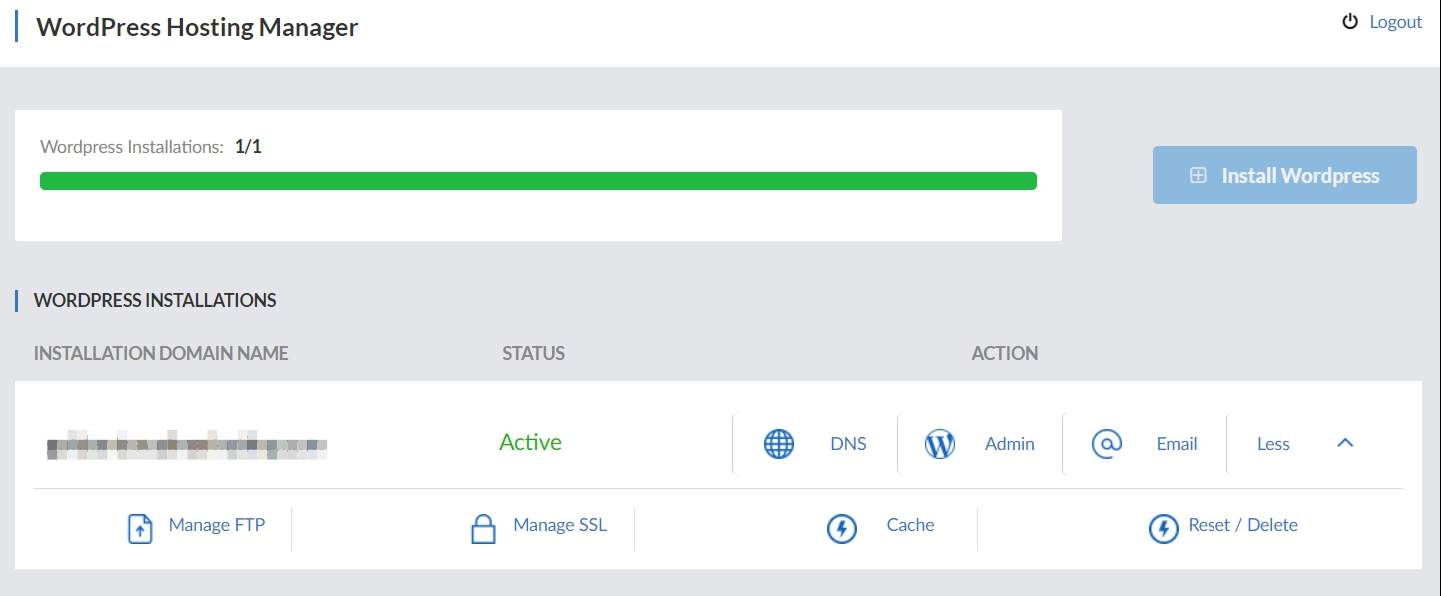The height and width of the screenshot is (596, 1441).
Task: Open Manage SSL
Action: coord(560,525)
